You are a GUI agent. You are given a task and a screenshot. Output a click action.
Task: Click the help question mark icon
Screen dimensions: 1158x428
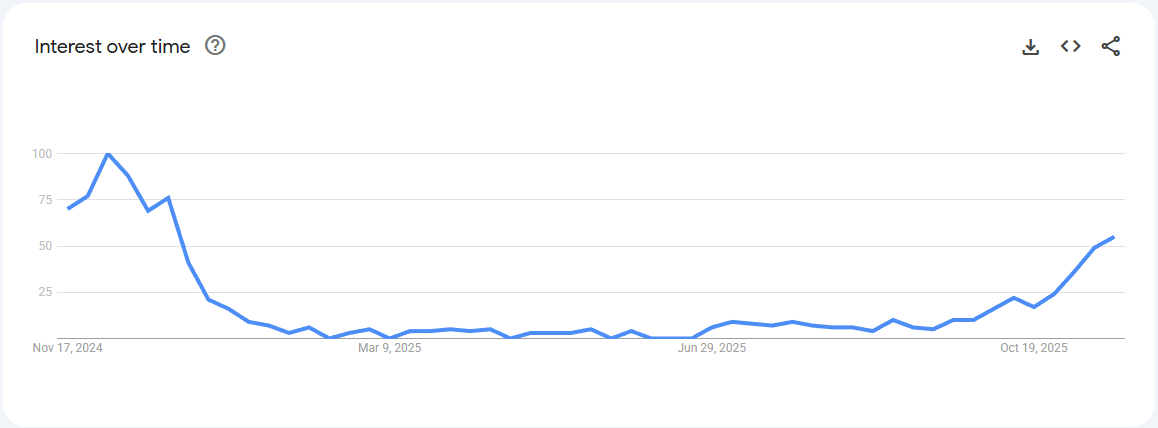215,46
